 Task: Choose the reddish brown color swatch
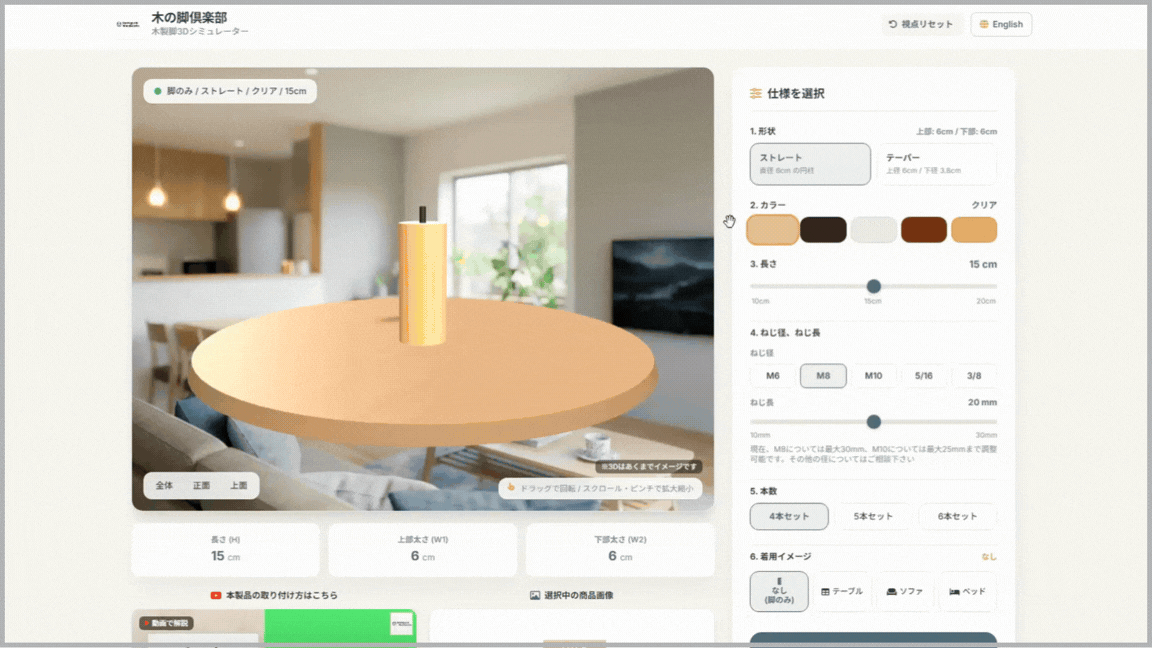[x=924, y=230]
